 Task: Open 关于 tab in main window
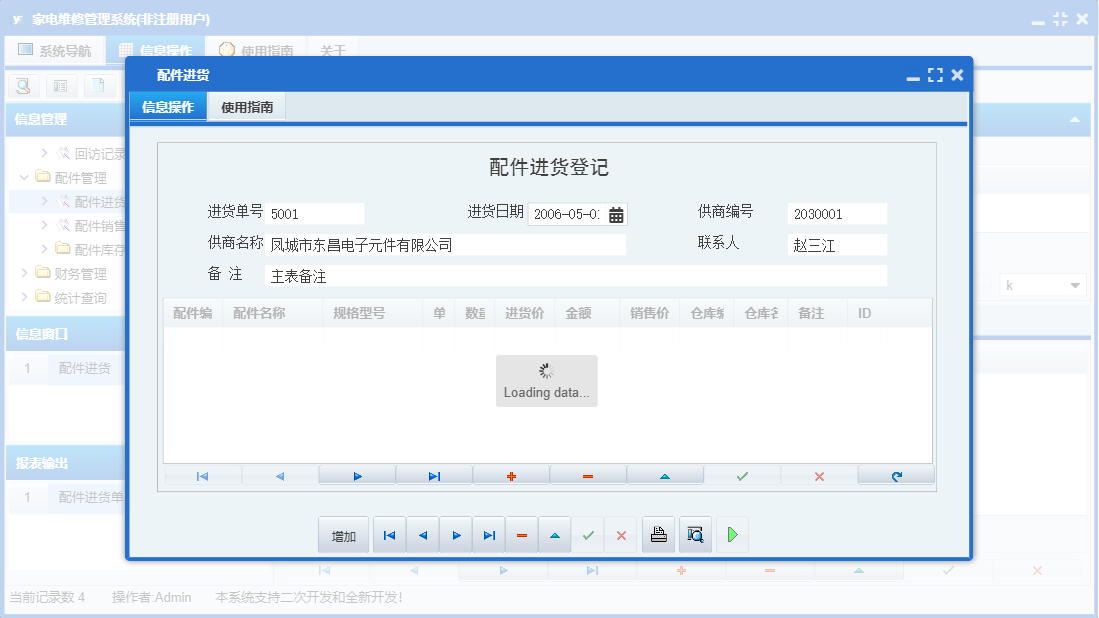point(333,50)
